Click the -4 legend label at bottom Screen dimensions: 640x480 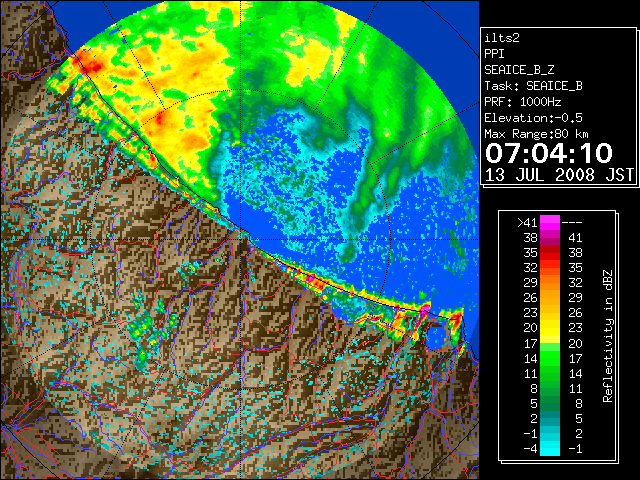[530, 449]
